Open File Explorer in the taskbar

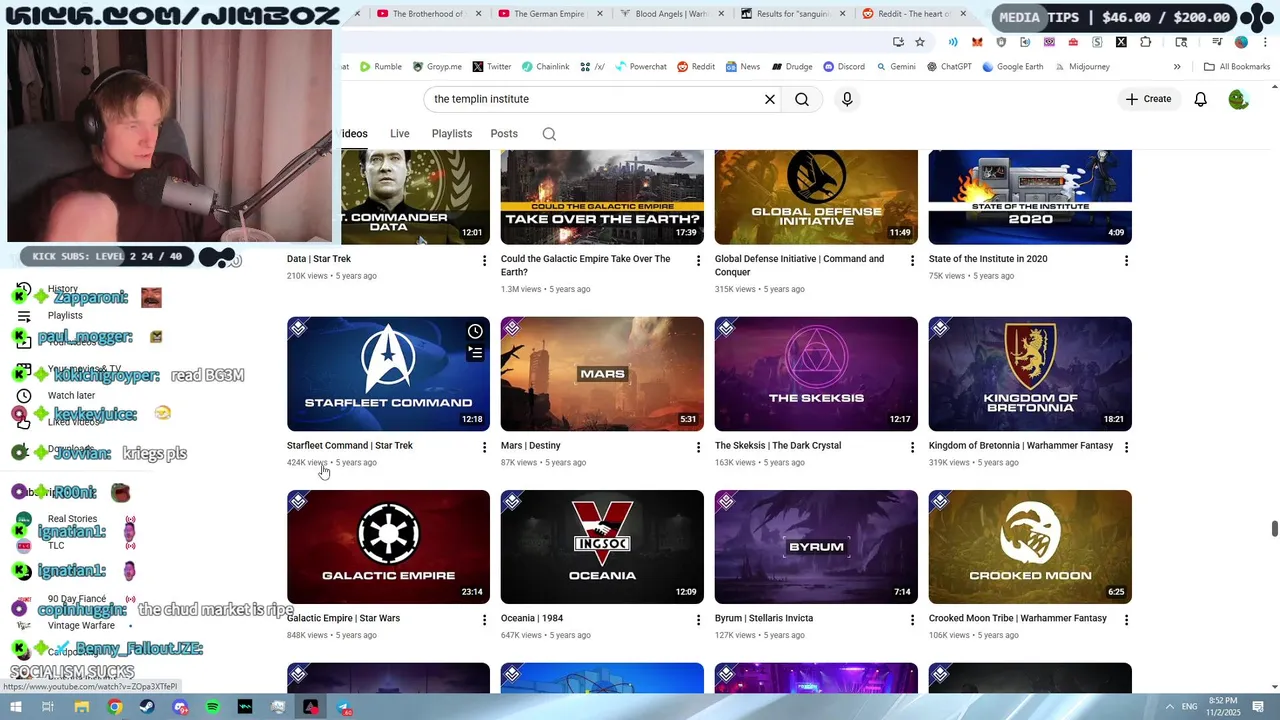[x=82, y=707]
